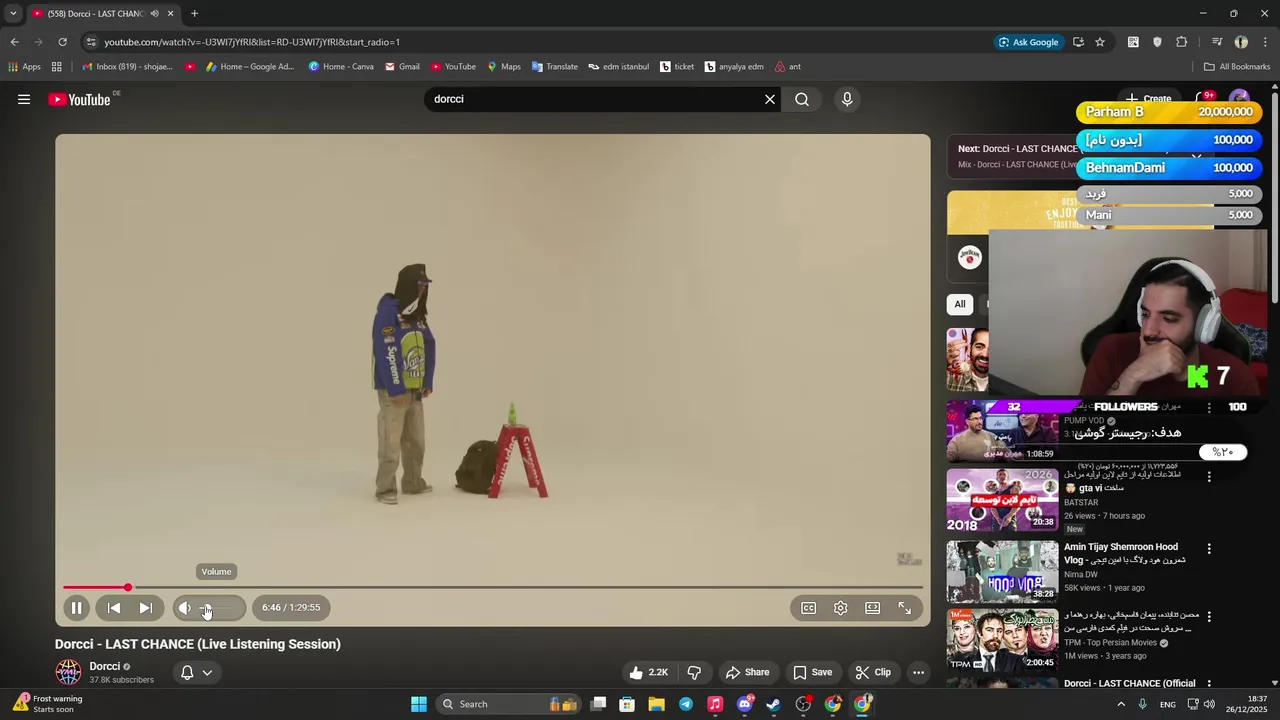The image size is (1280, 720).
Task: Enter full screen mode
Action: pyautogui.click(x=905, y=608)
